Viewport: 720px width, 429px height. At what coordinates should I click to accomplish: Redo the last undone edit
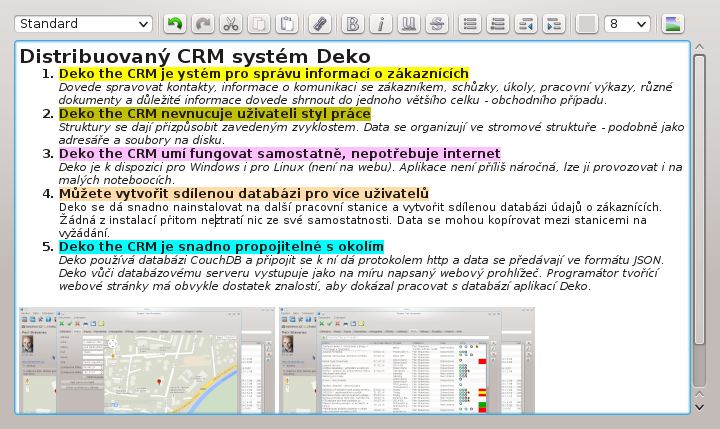(202, 24)
